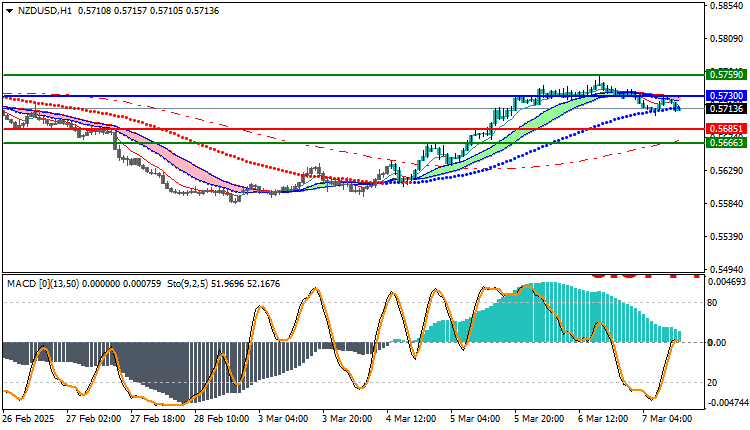Screen dimensions: 750x430
Task: Click the 27 Feb 02:00 time label
Action: click(x=94, y=419)
